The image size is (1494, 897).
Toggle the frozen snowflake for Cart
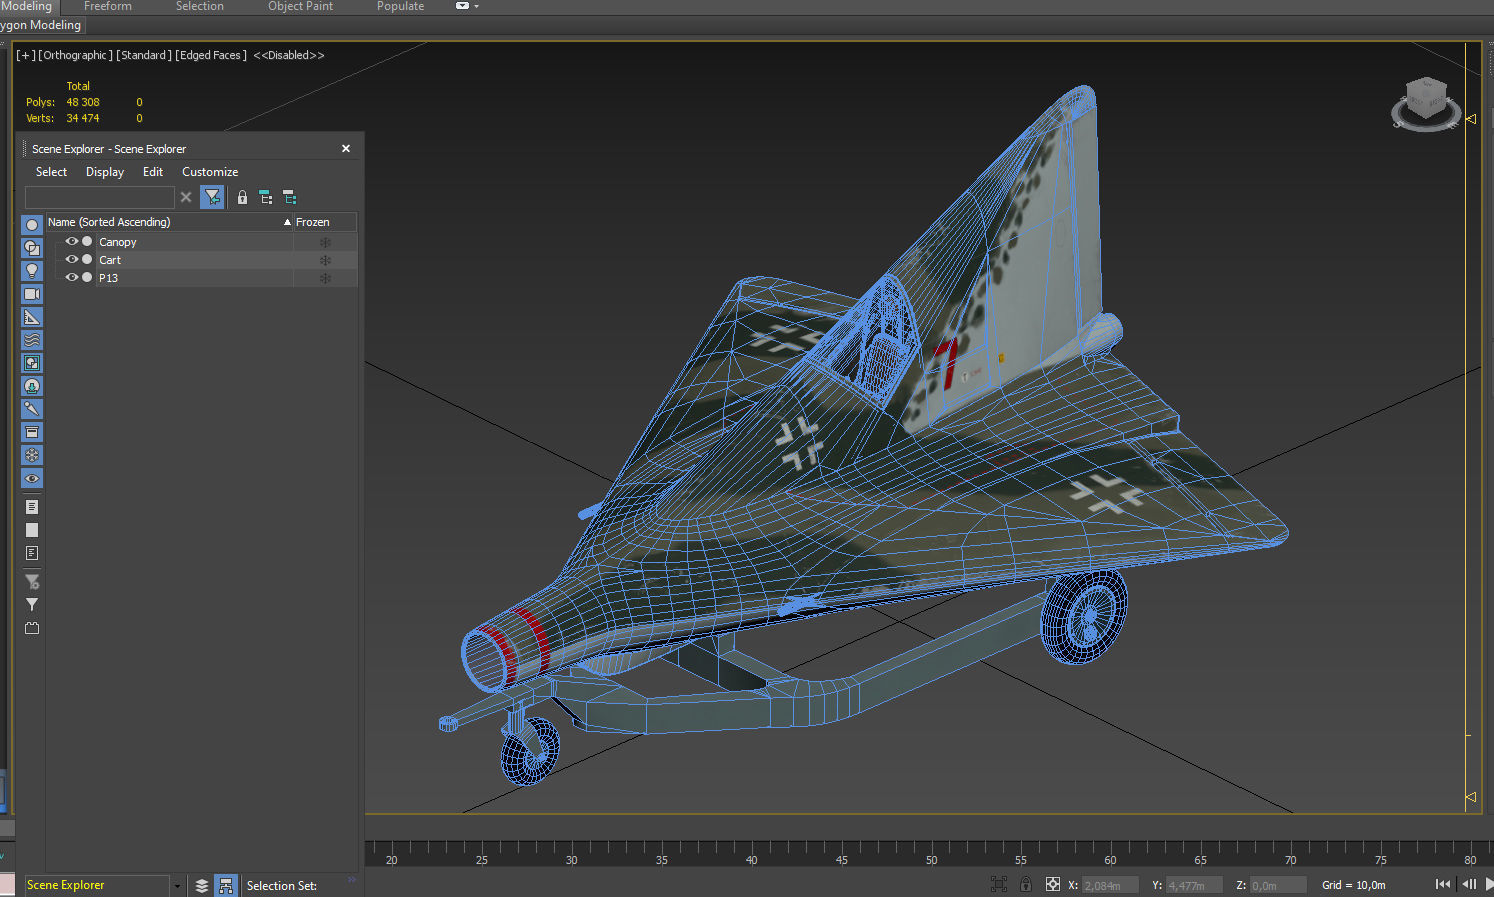click(x=325, y=260)
